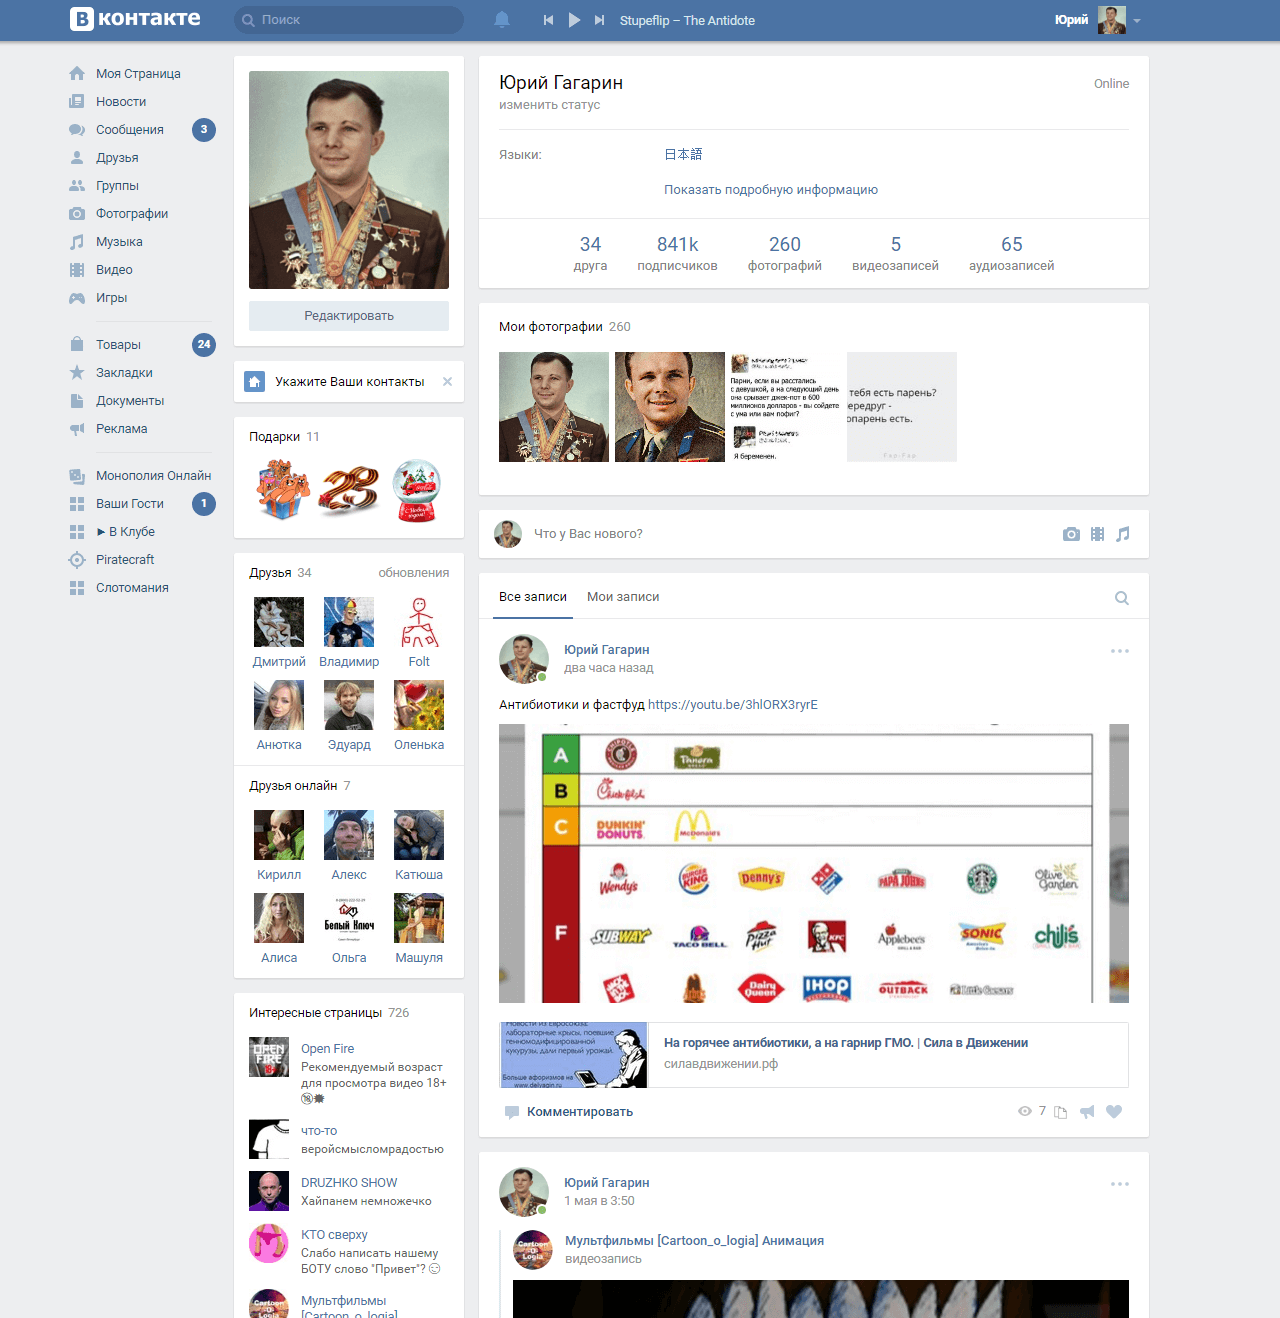Open Мультфильмы [Cartoon_o_logia] Анимация link

tap(694, 1241)
